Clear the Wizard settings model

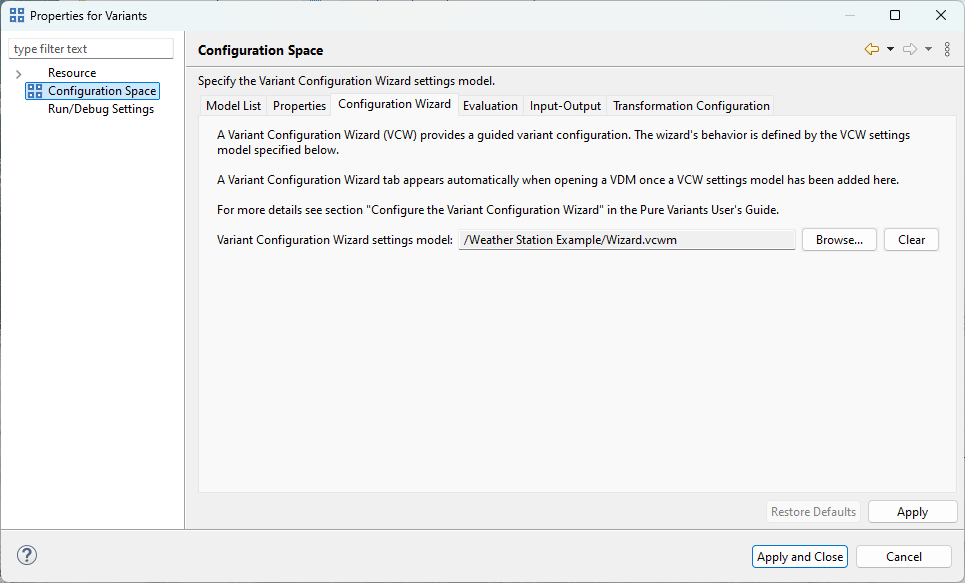910,239
